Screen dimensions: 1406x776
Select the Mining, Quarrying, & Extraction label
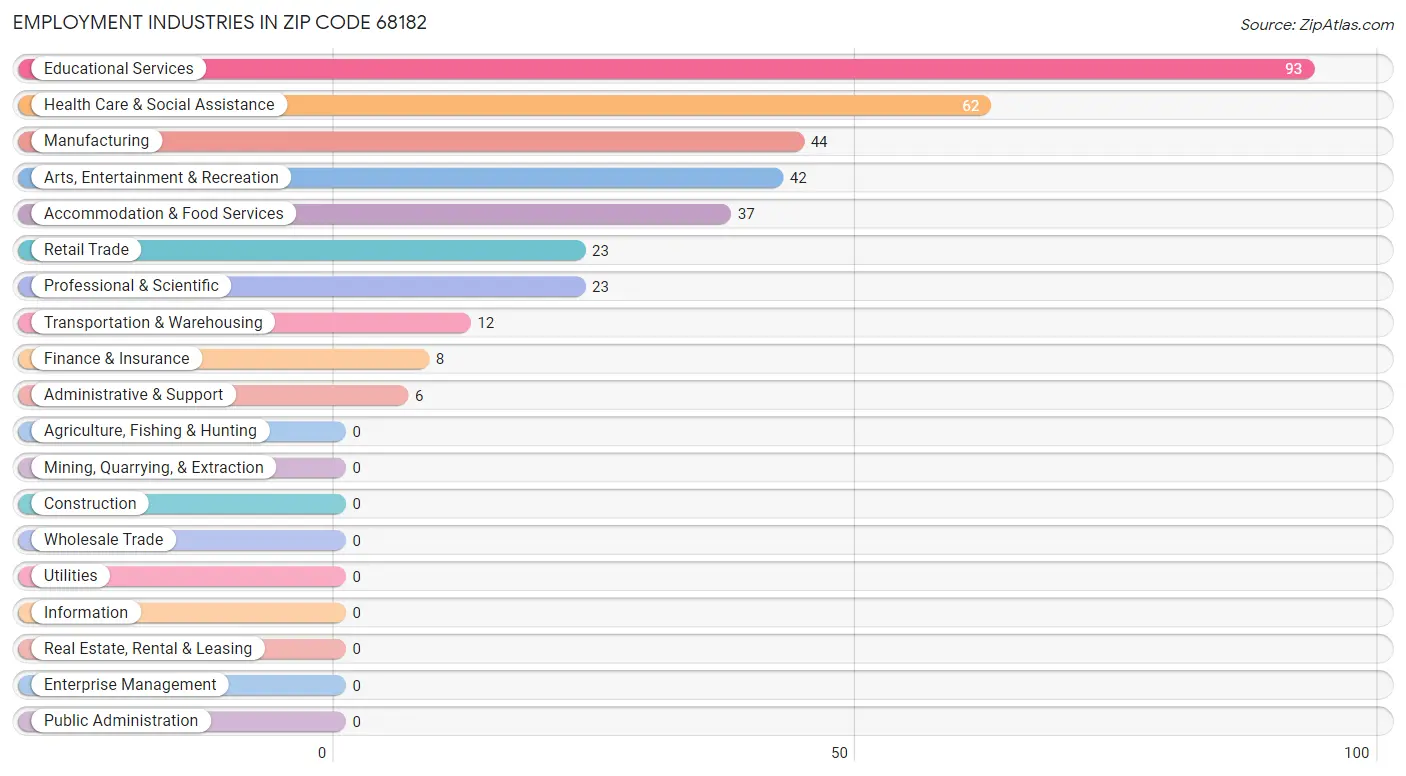click(x=154, y=468)
